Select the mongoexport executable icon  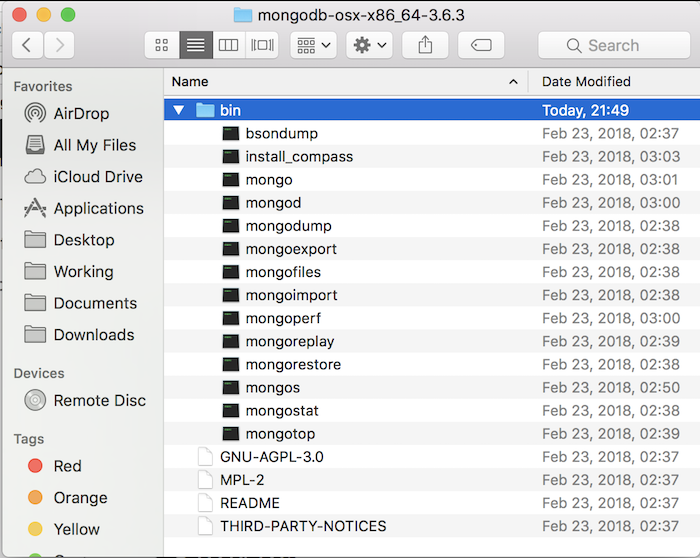231,249
